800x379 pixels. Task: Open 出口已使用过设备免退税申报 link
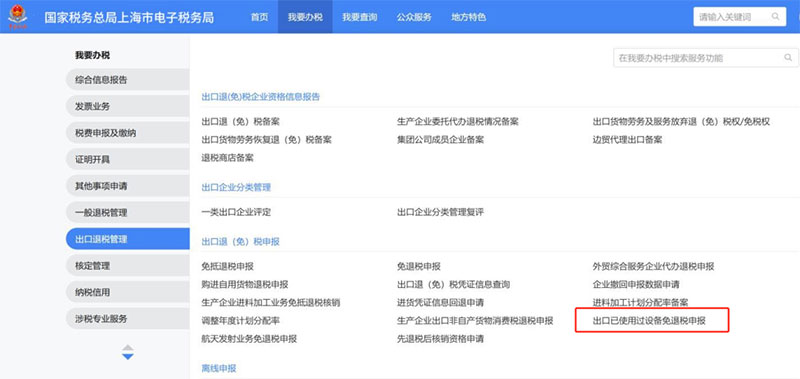click(x=649, y=321)
